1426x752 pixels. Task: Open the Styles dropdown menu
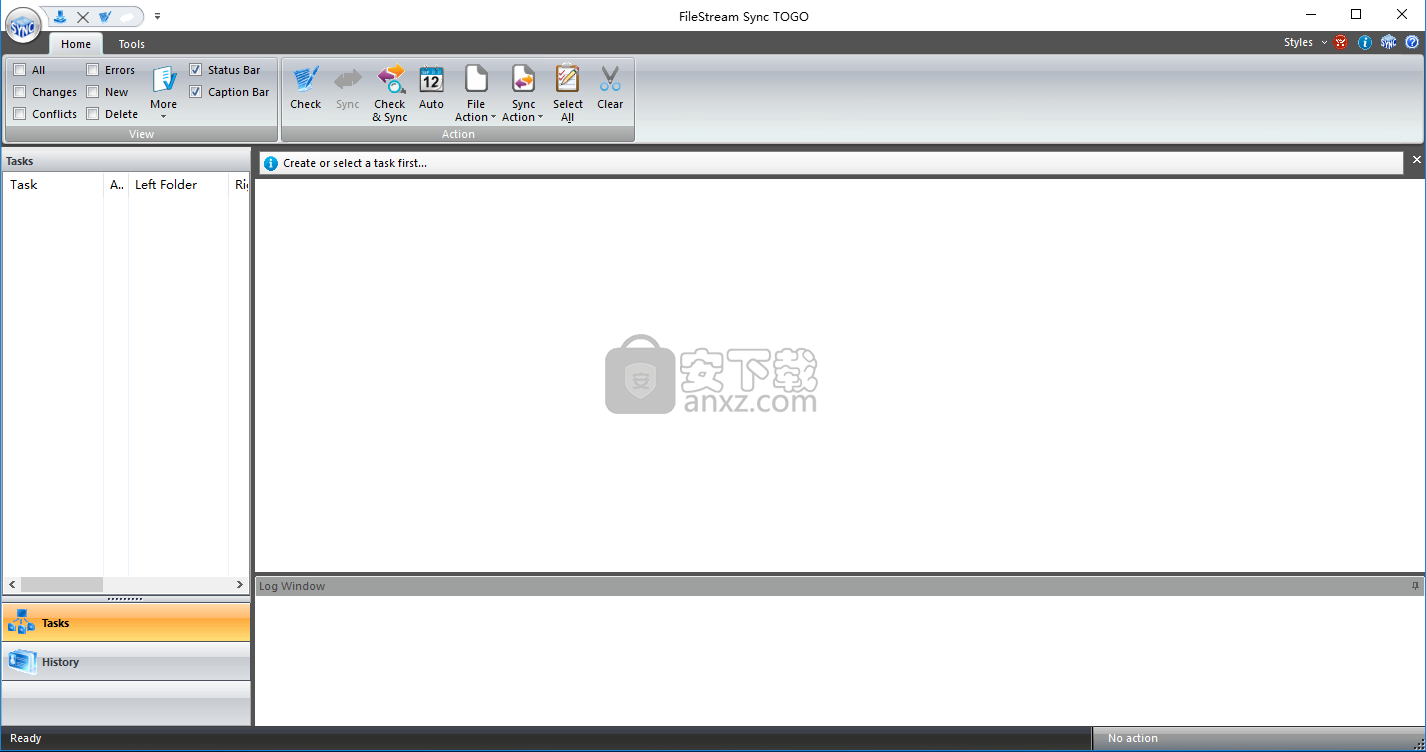tap(1305, 43)
